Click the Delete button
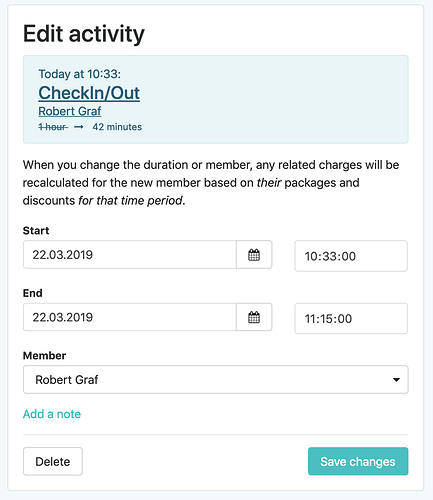 click(53, 461)
